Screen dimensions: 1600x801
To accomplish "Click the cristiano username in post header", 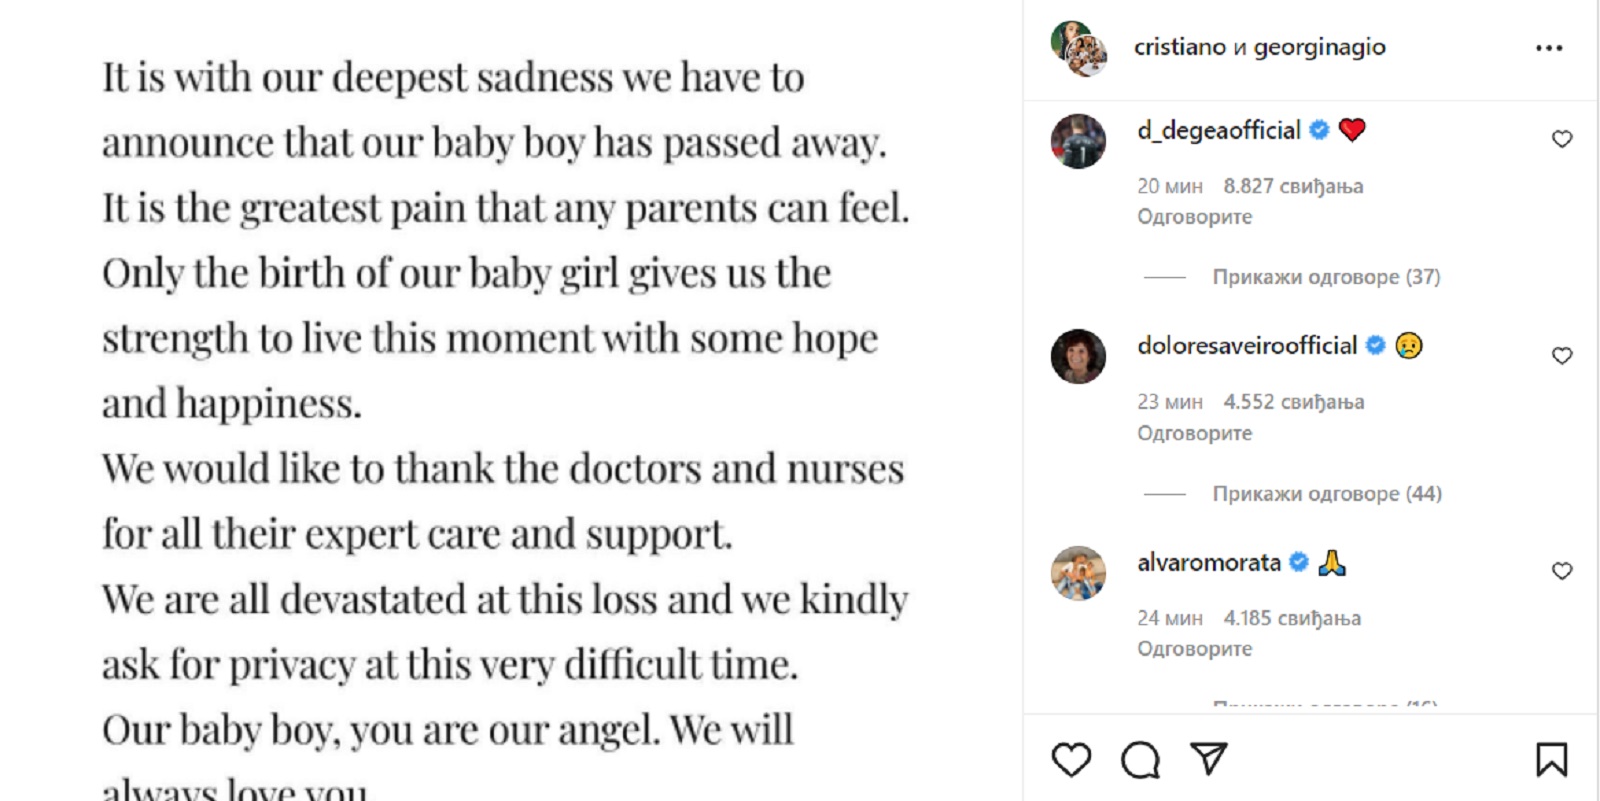I will 1179,47.
